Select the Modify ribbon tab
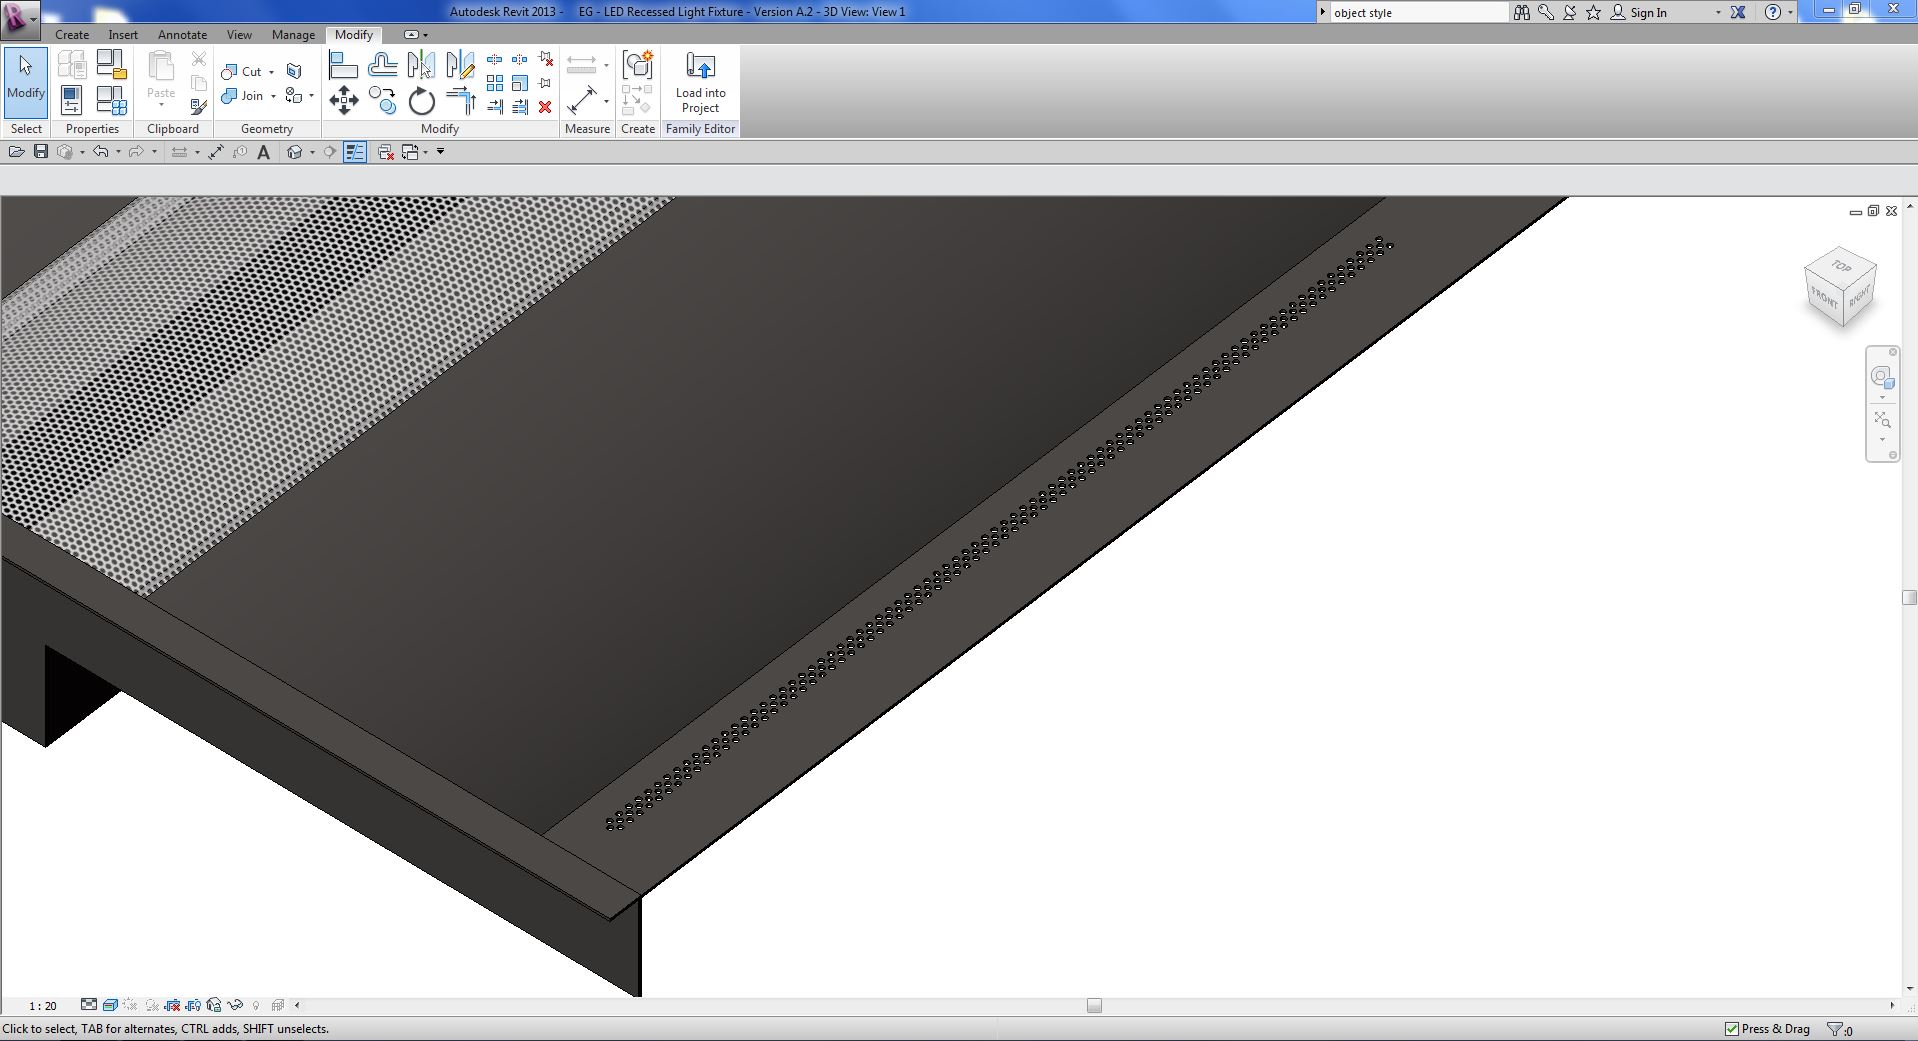 click(x=354, y=35)
